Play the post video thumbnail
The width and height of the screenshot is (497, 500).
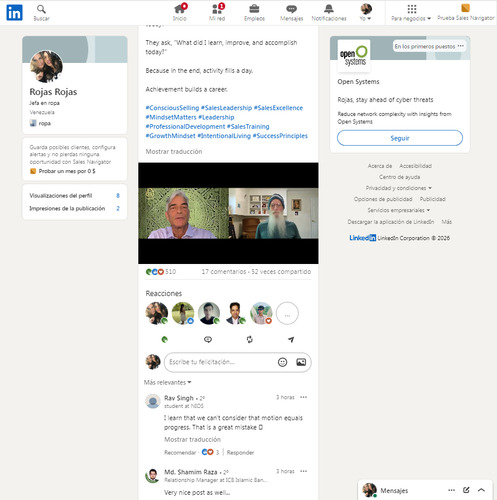228,213
